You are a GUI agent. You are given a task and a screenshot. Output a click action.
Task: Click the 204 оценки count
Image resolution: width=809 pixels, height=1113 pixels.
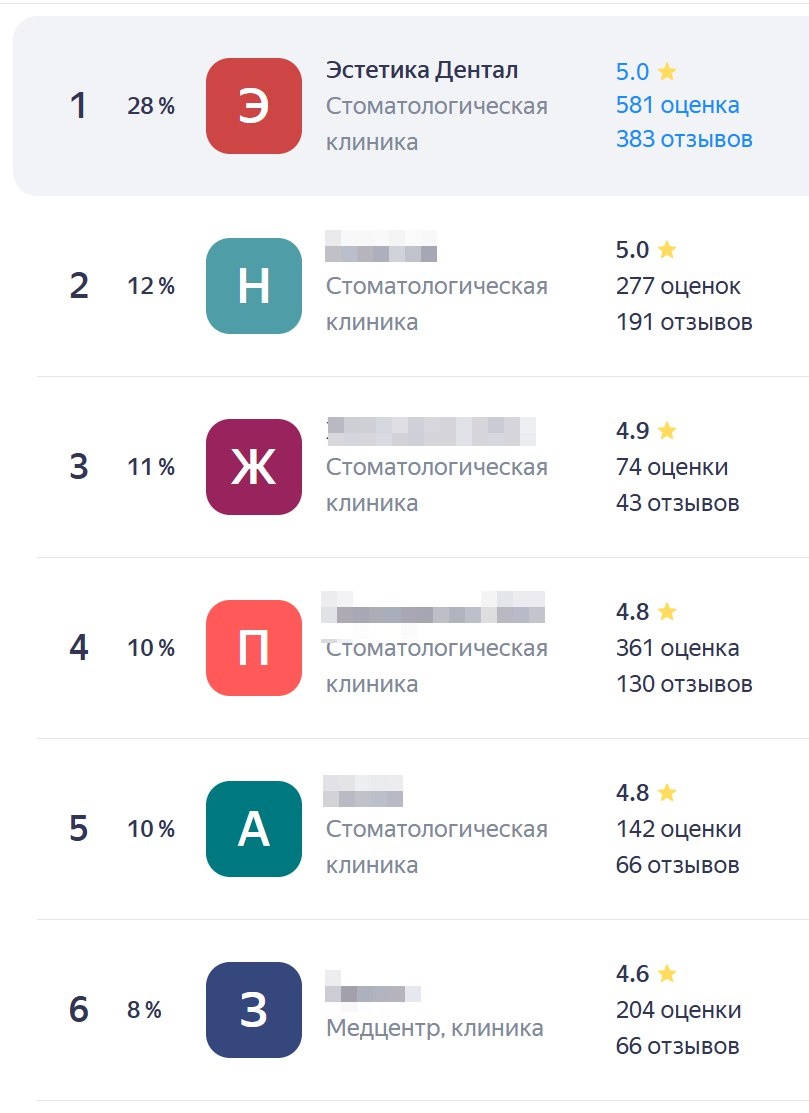tap(678, 1010)
